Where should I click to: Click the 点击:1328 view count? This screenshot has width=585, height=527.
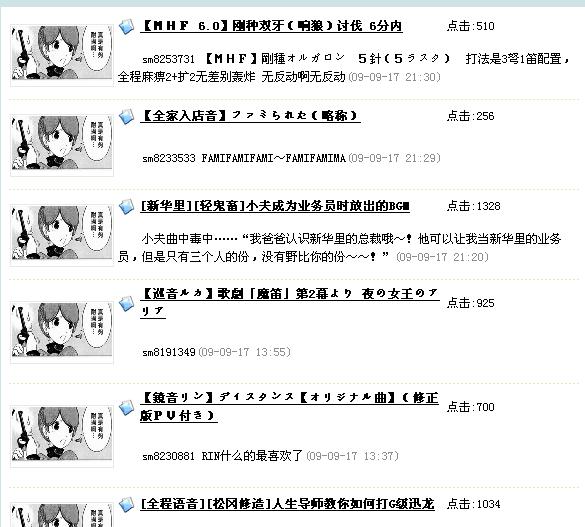pos(473,206)
